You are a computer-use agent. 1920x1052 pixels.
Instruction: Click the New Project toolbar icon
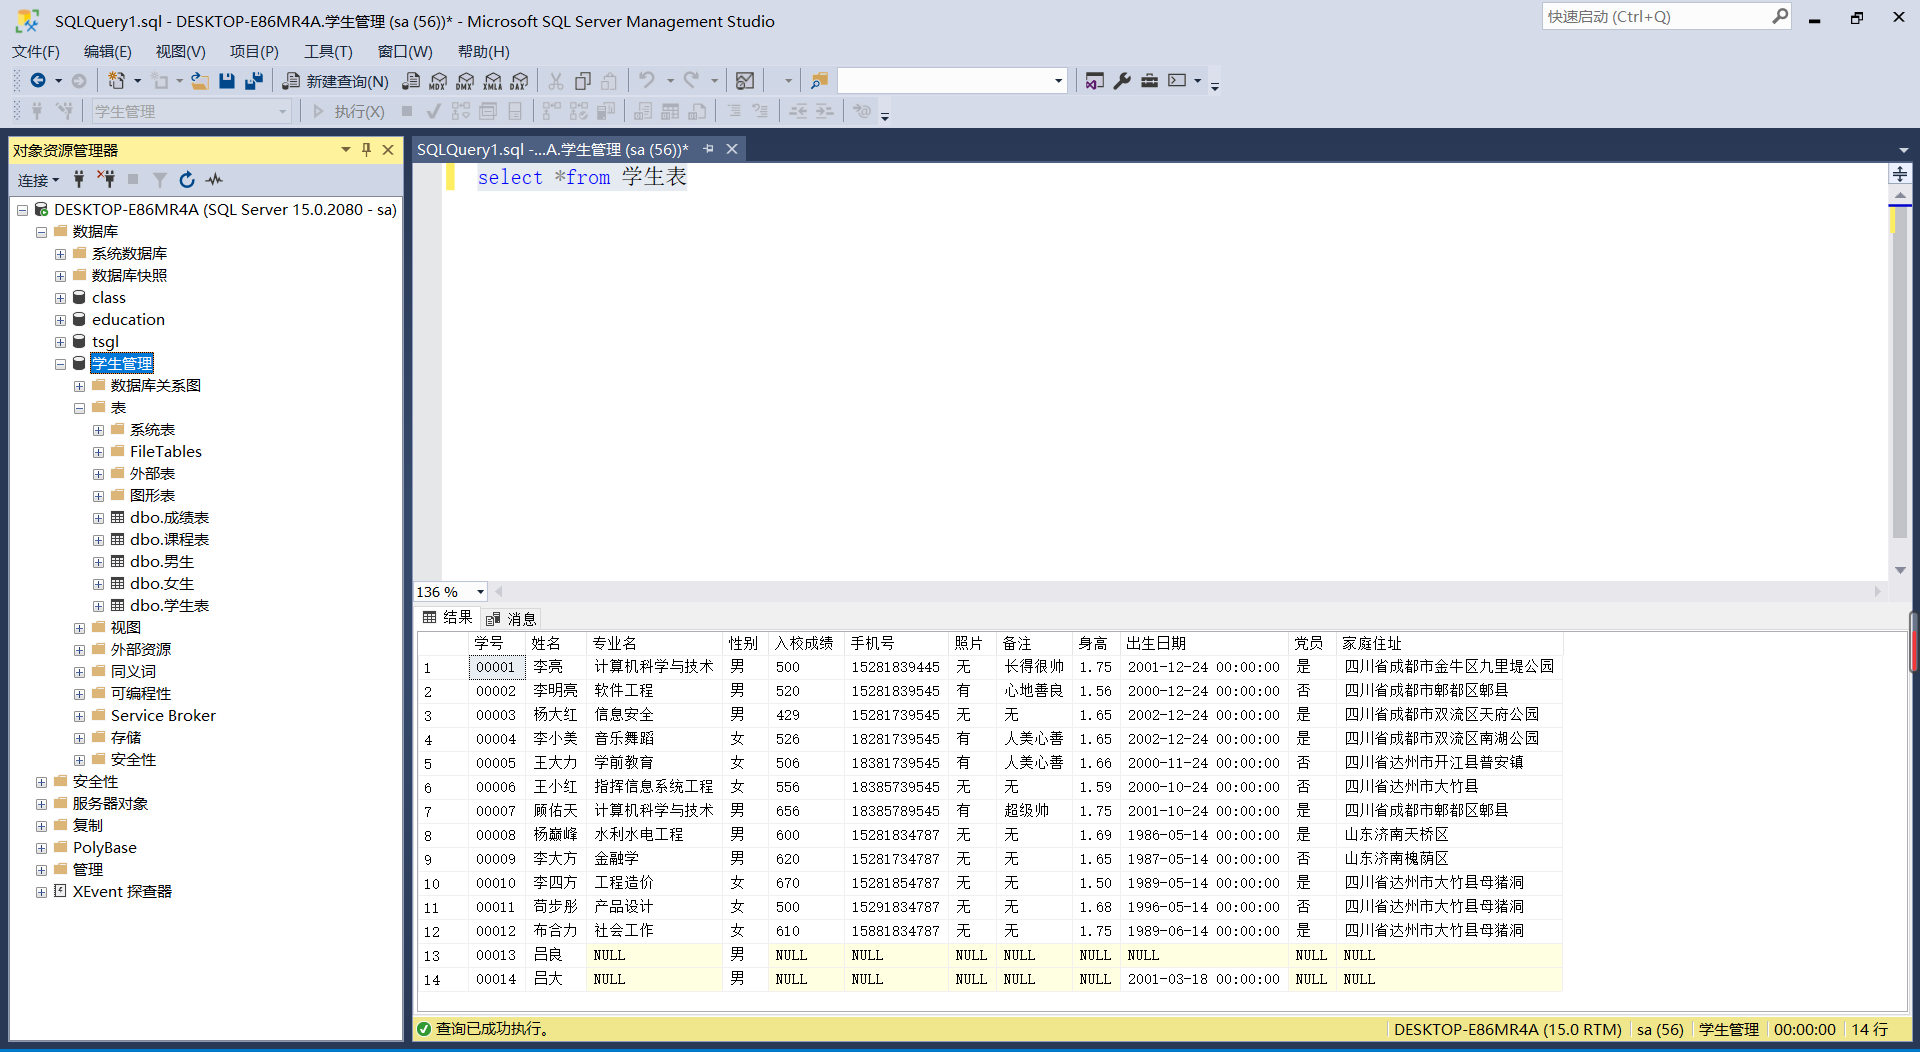117,81
